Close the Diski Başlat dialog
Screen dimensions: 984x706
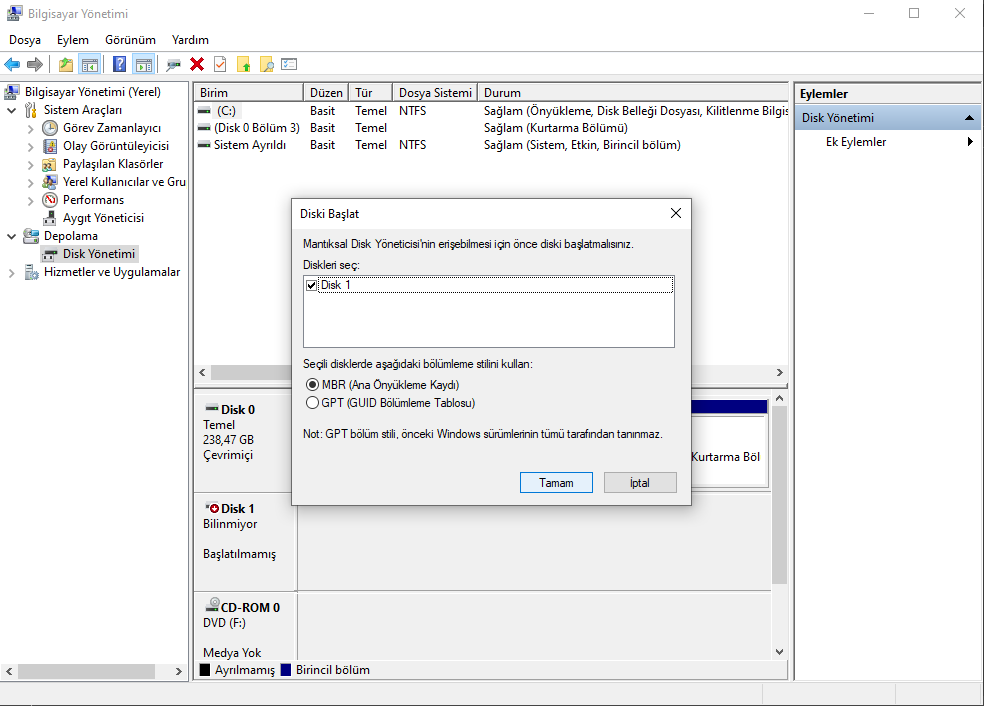[676, 213]
